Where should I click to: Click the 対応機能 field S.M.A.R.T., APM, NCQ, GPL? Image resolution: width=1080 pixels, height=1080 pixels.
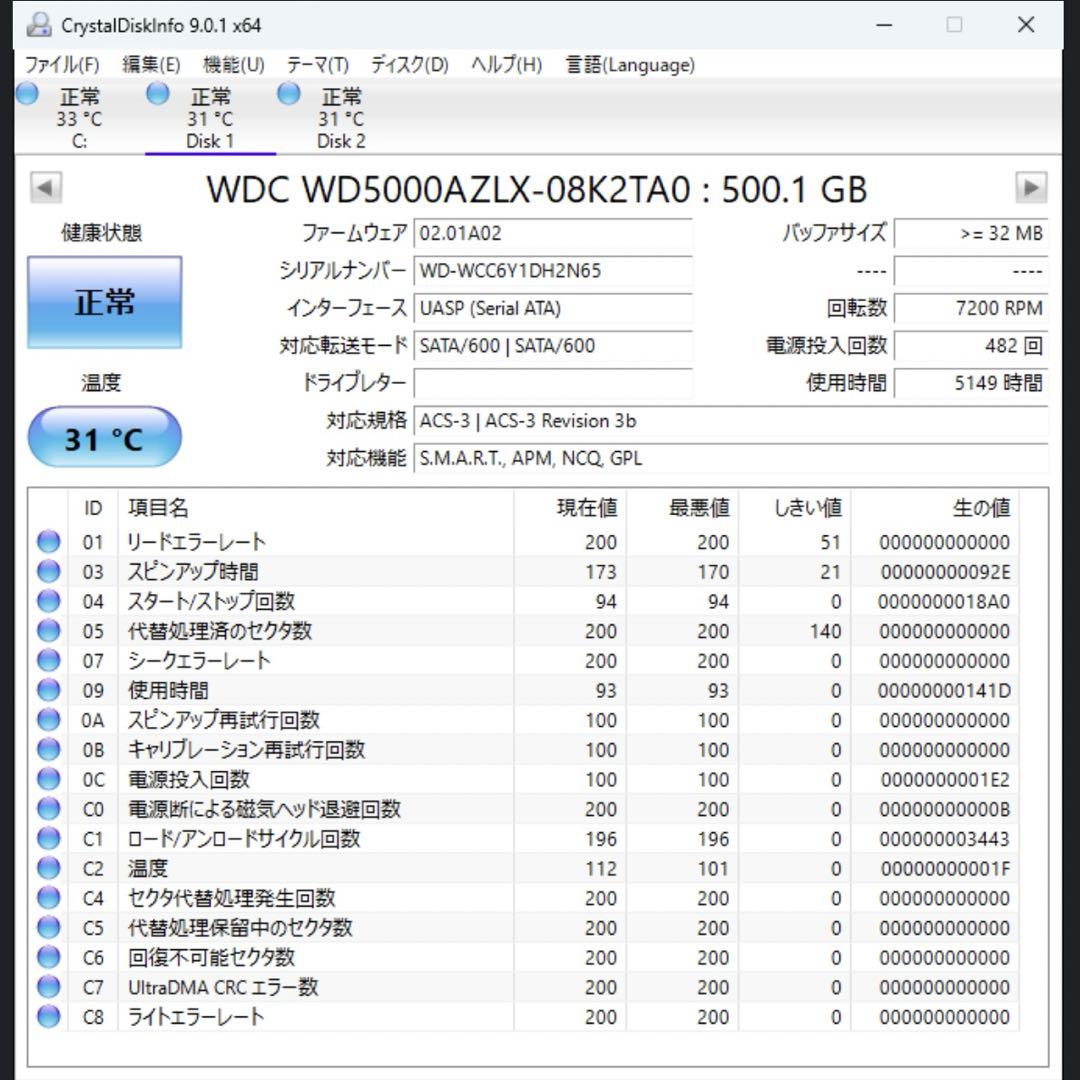point(731,458)
